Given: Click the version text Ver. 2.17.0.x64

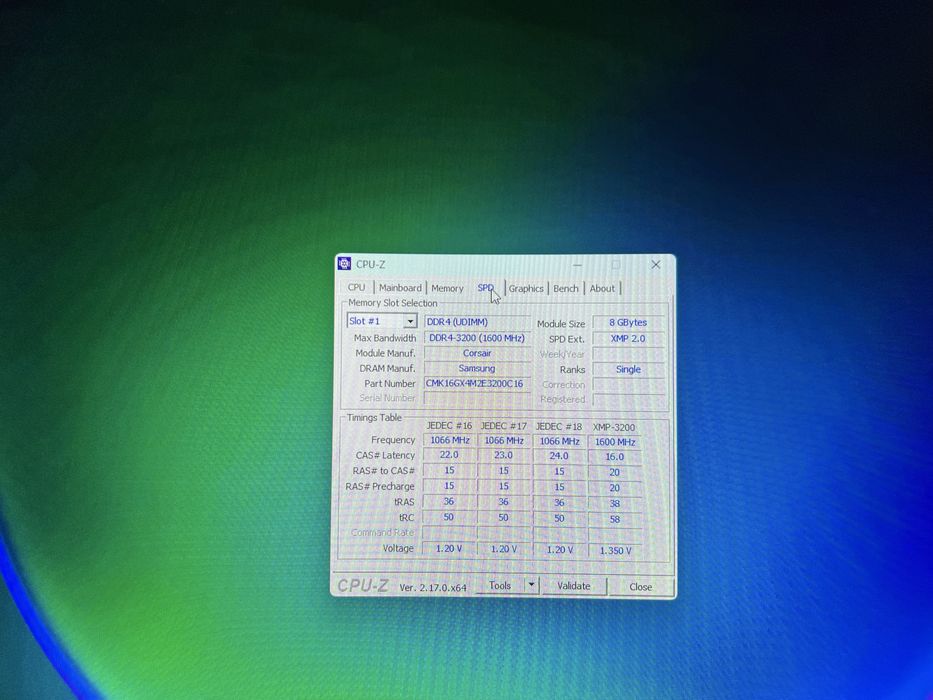Looking at the screenshot, I should [433, 588].
